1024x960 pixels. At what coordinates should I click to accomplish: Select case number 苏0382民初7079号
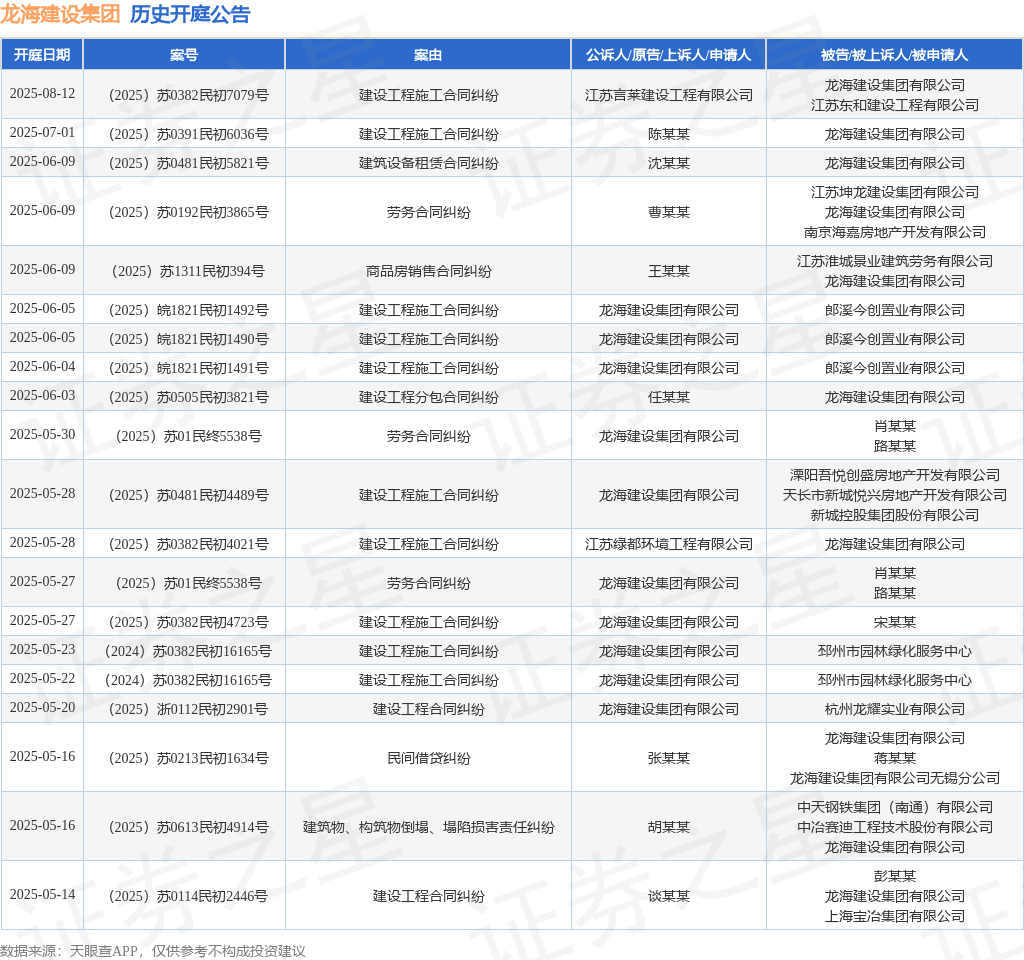189,95
